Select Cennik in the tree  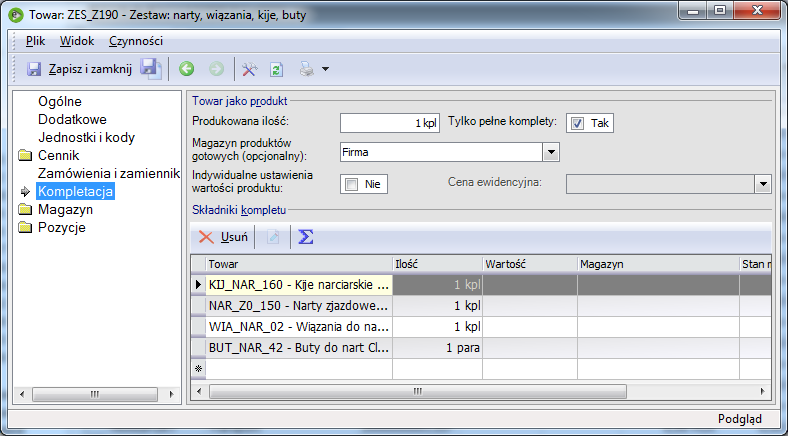[x=59, y=156]
